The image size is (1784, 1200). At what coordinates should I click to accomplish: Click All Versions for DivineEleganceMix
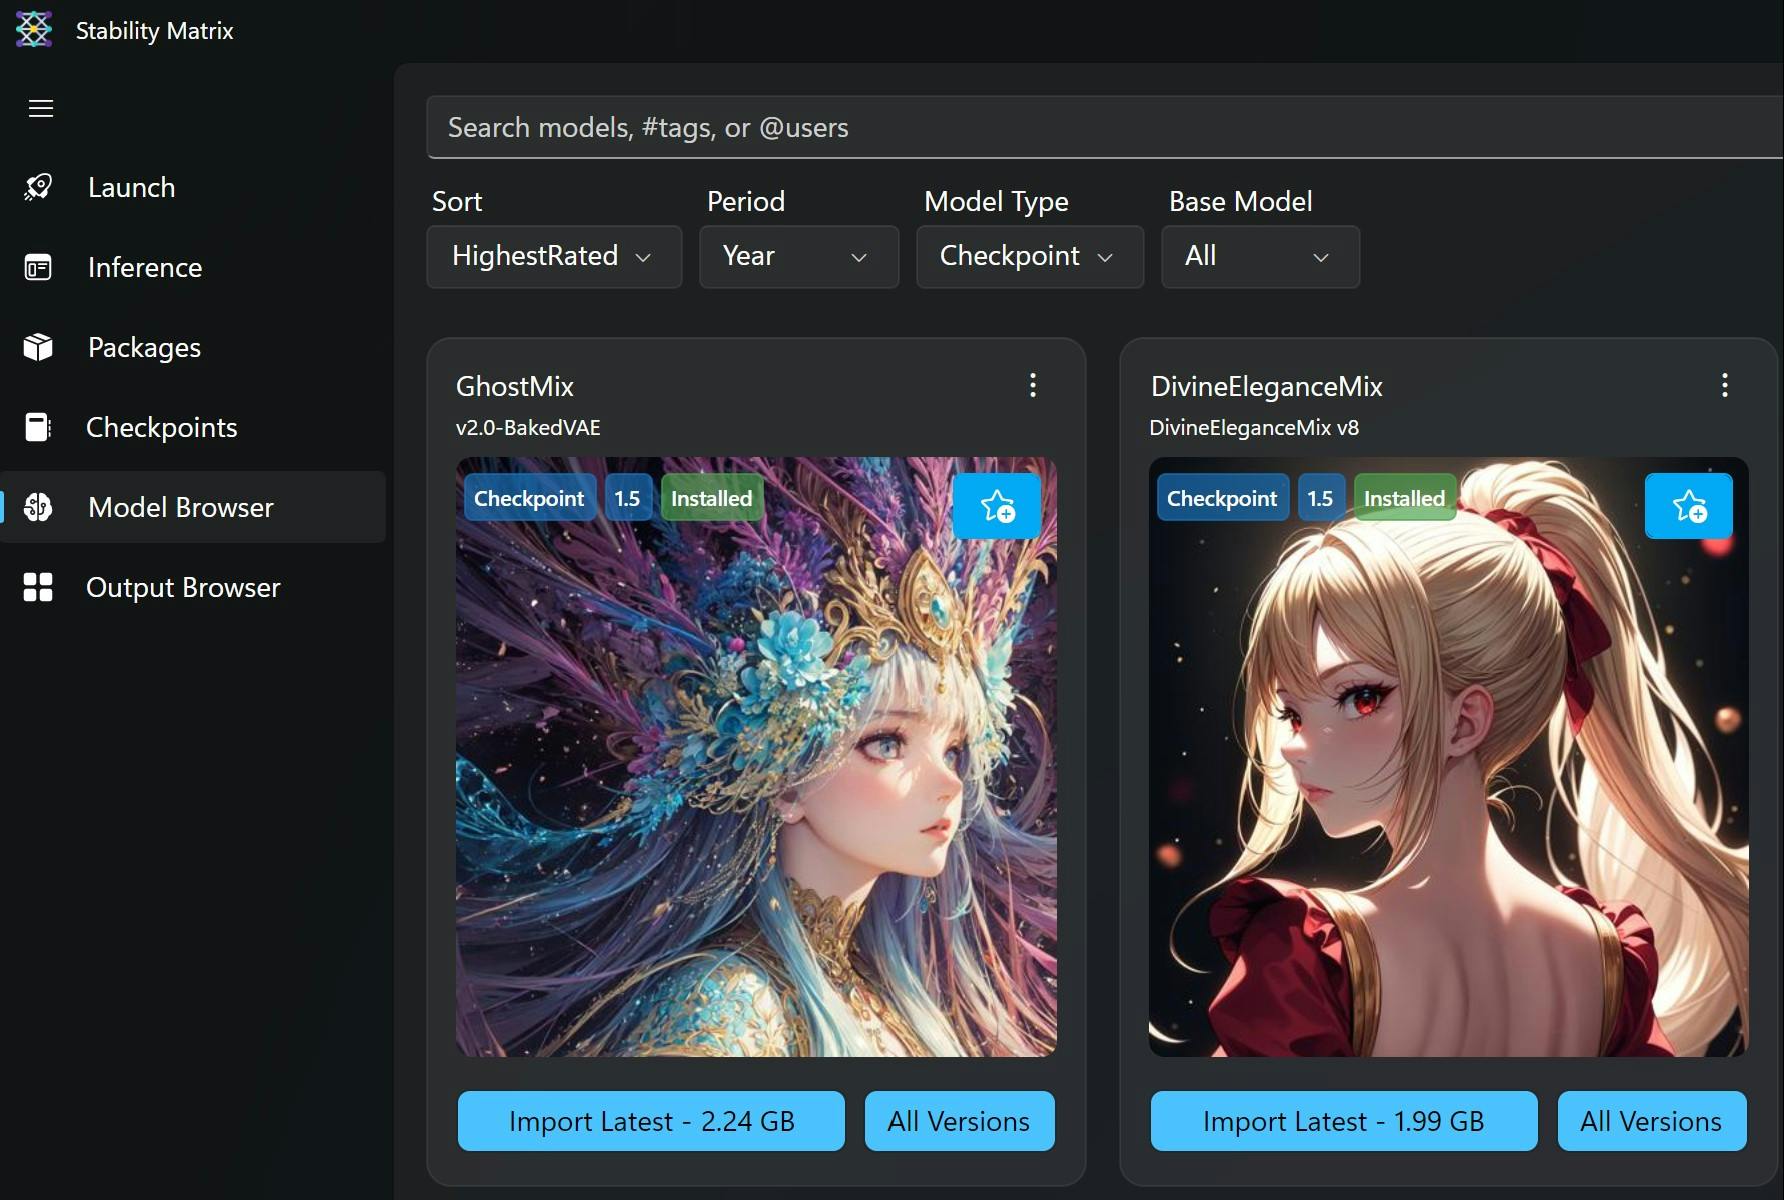(x=1652, y=1121)
